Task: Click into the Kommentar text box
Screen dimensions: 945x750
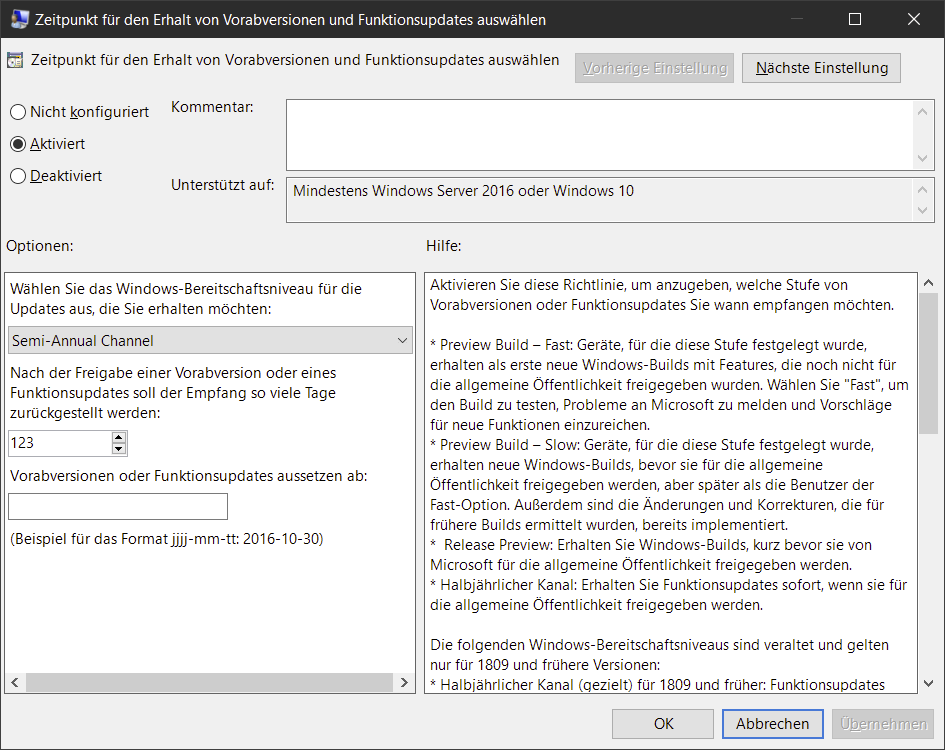Action: [x=601, y=135]
